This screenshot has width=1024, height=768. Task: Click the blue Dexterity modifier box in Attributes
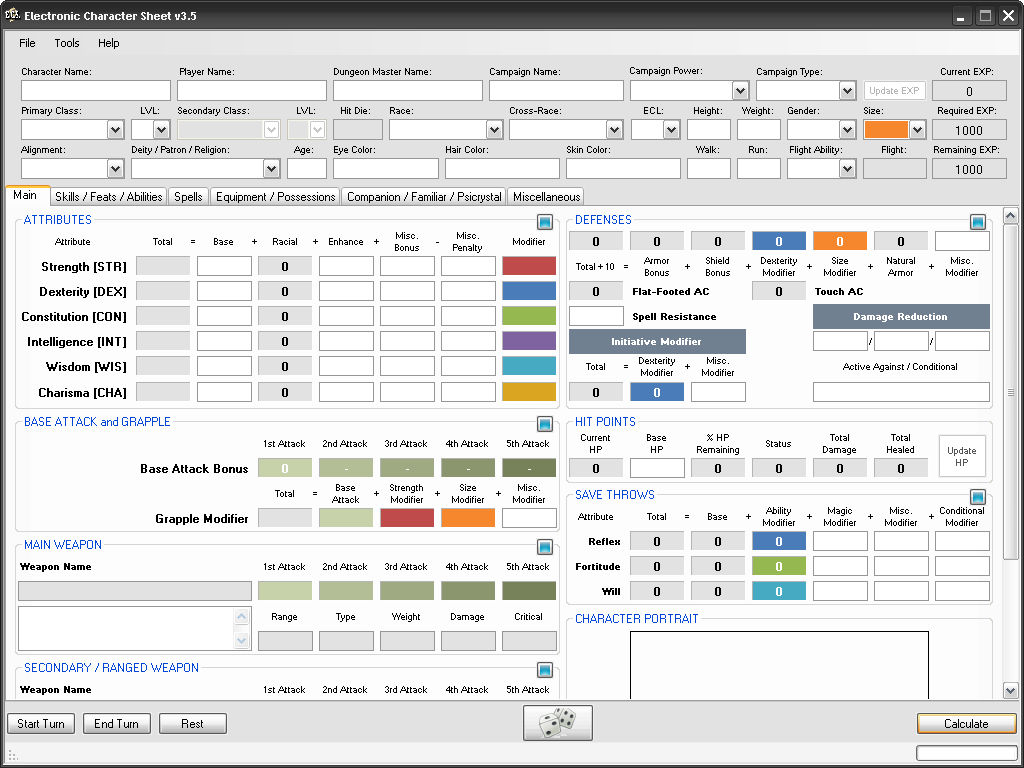(x=529, y=291)
